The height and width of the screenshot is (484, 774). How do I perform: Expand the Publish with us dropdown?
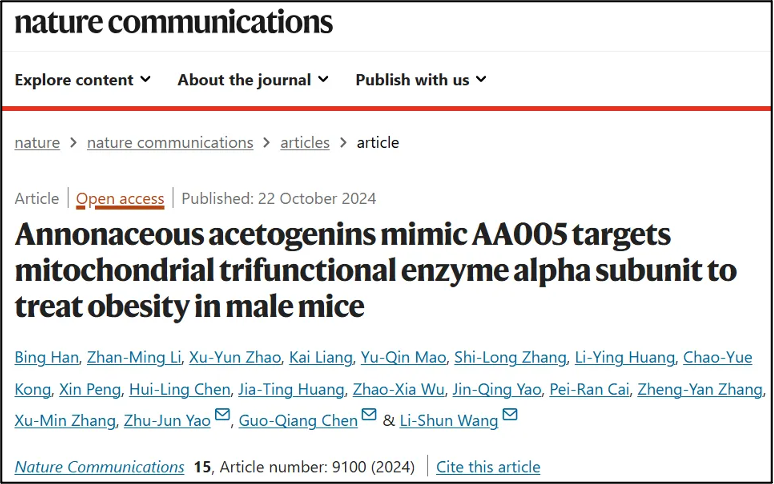tap(421, 80)
